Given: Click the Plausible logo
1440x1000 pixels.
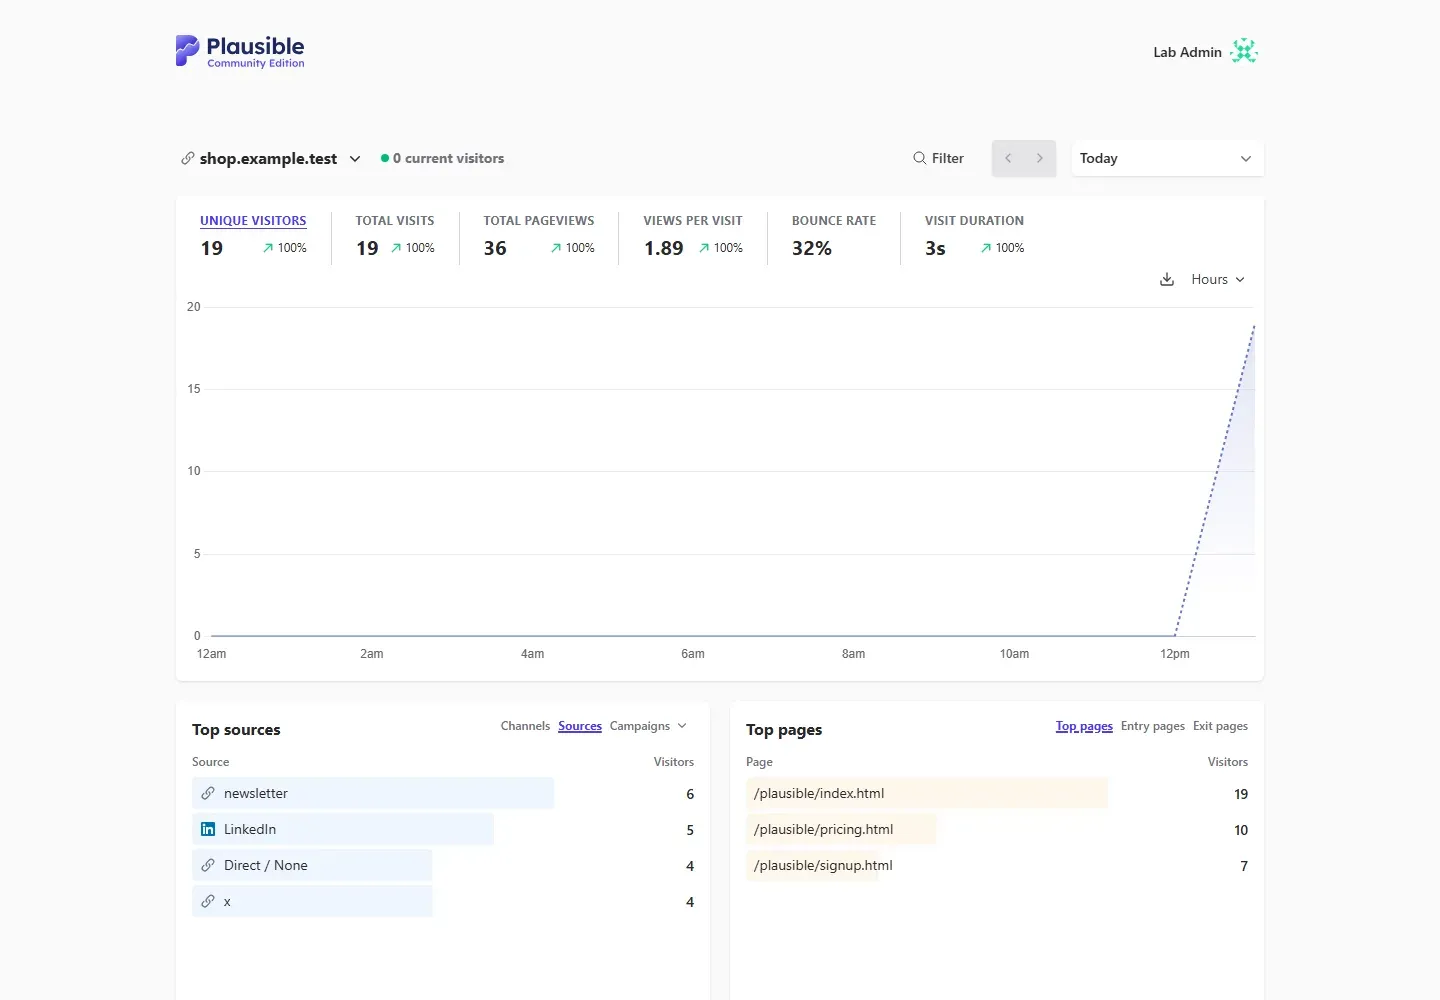Looking at the screenshot, I should [x=240, y=51].
